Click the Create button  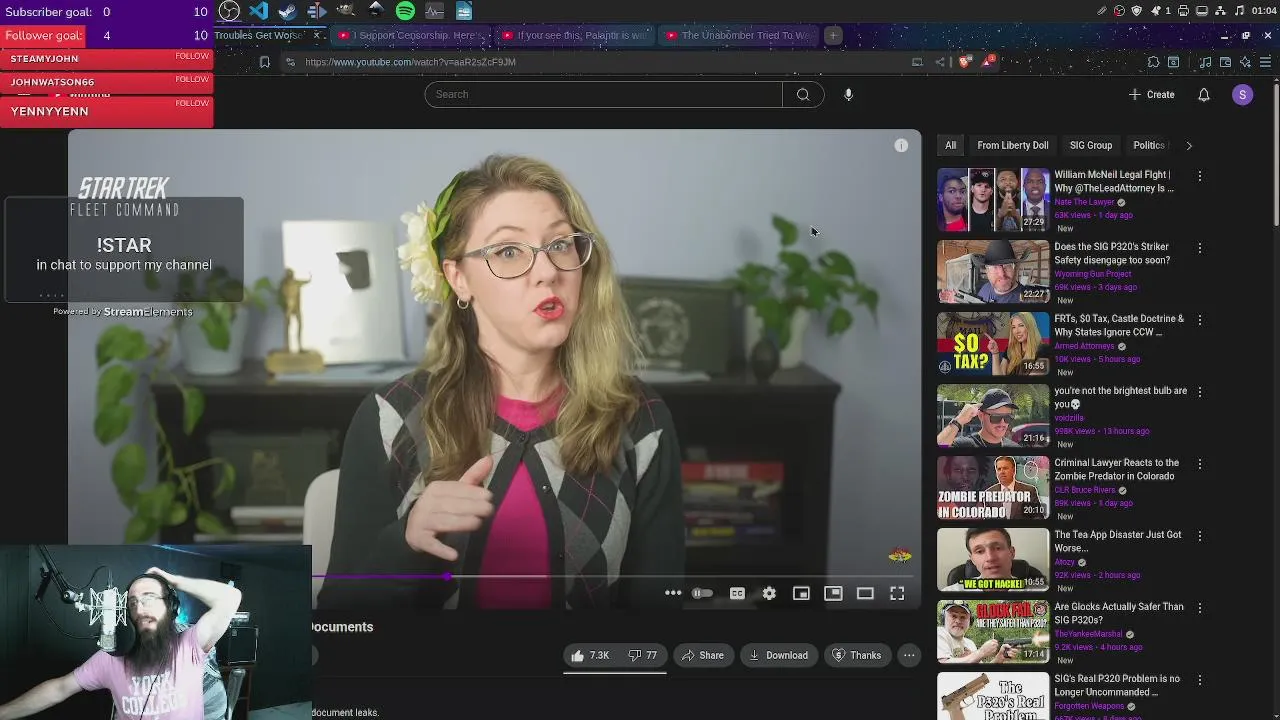click(1151, 94)
